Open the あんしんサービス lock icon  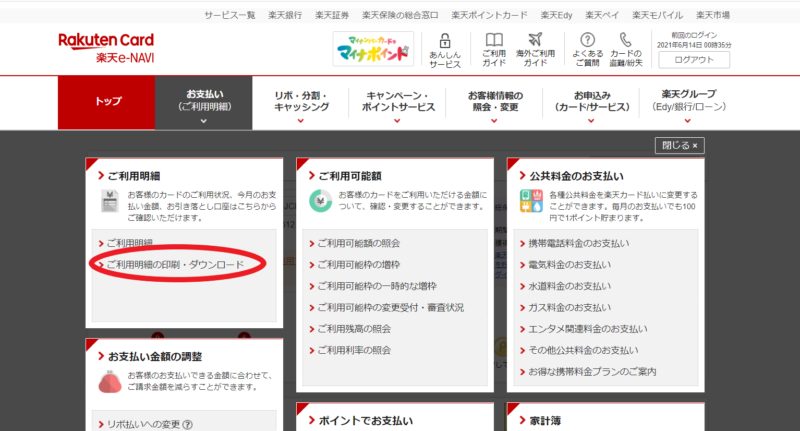click(445, 40)
